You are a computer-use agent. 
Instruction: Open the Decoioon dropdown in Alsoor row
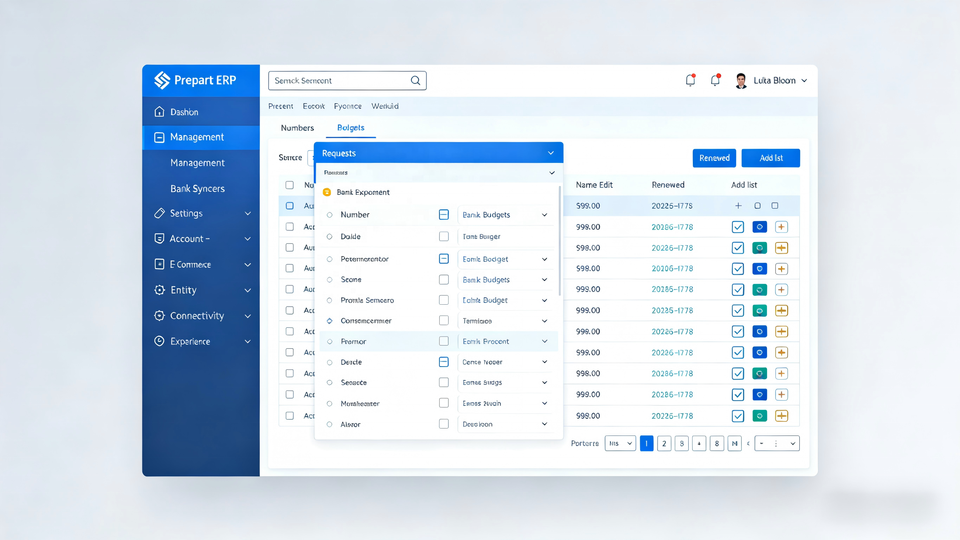click(505, 424)
